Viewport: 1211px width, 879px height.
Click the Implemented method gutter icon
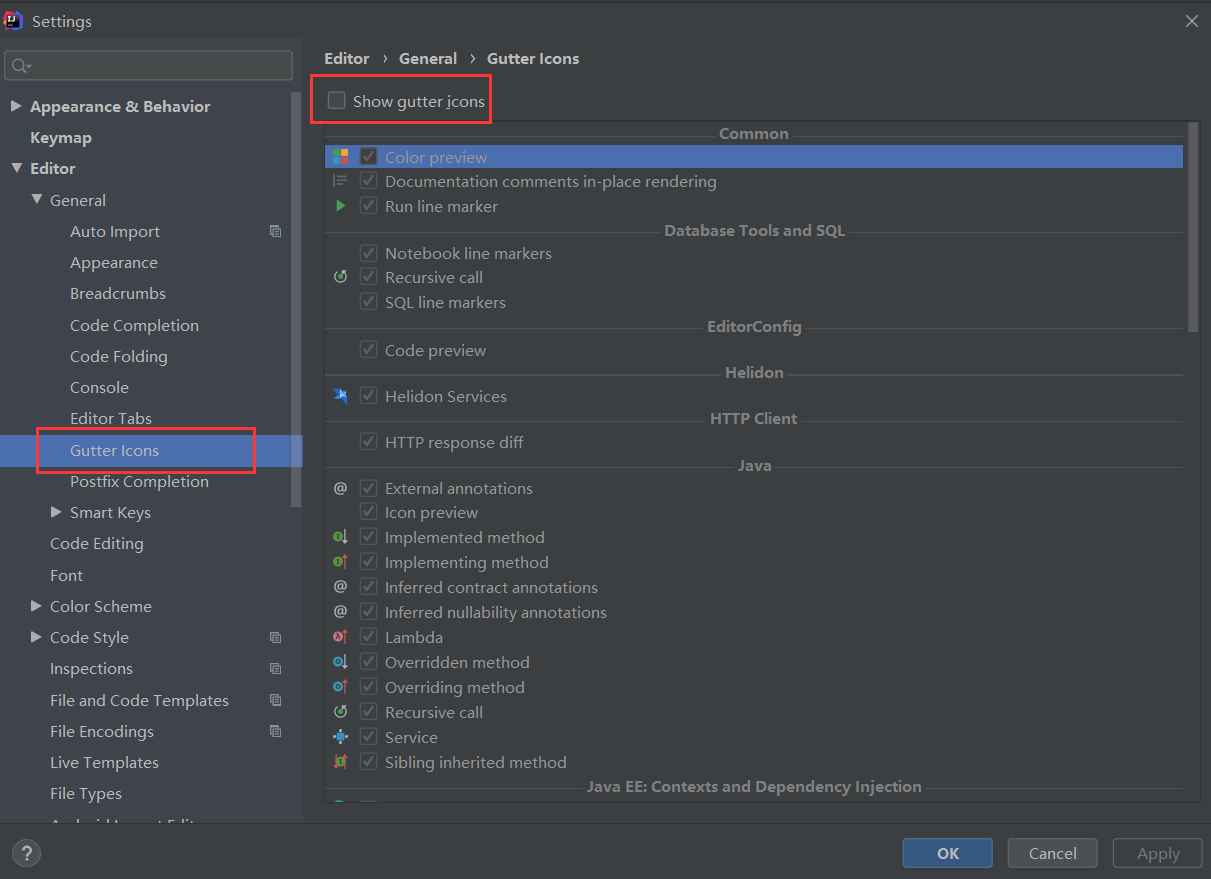340,537
